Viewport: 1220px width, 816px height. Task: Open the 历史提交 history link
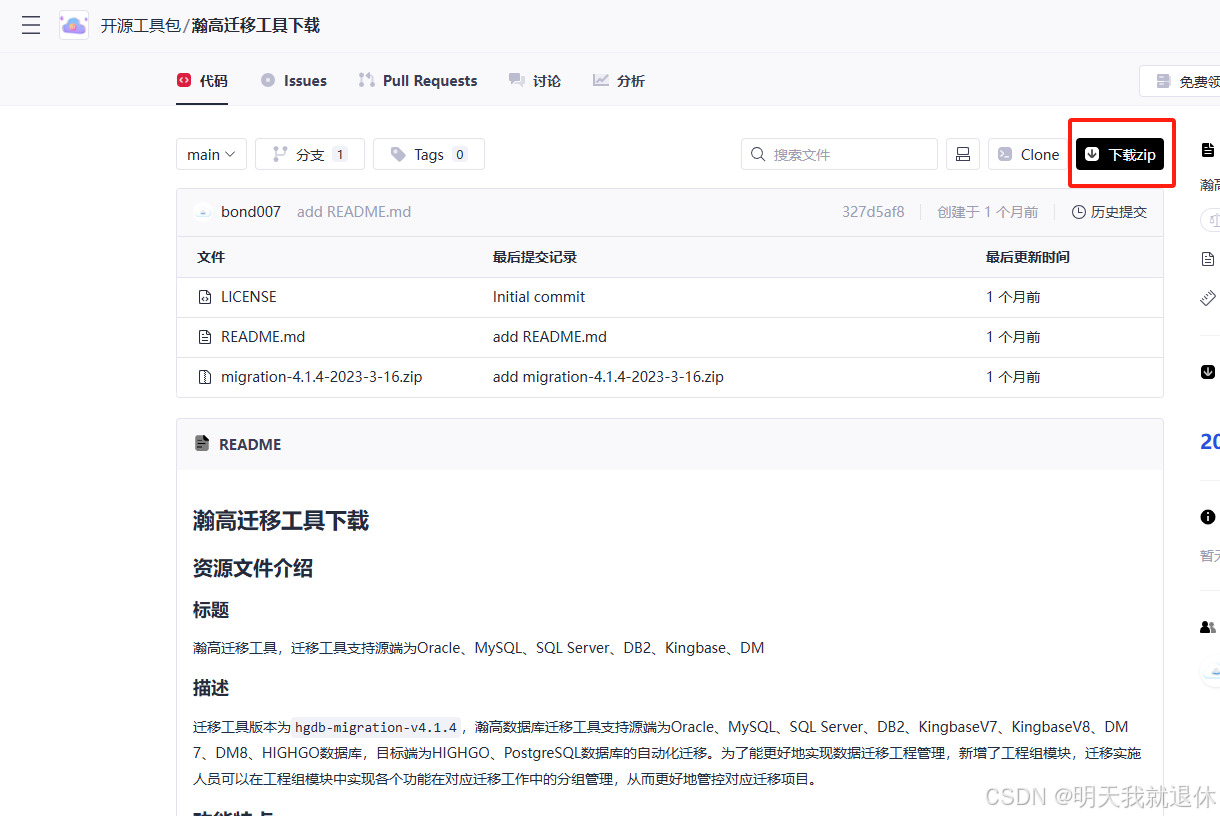[1109, 212]
